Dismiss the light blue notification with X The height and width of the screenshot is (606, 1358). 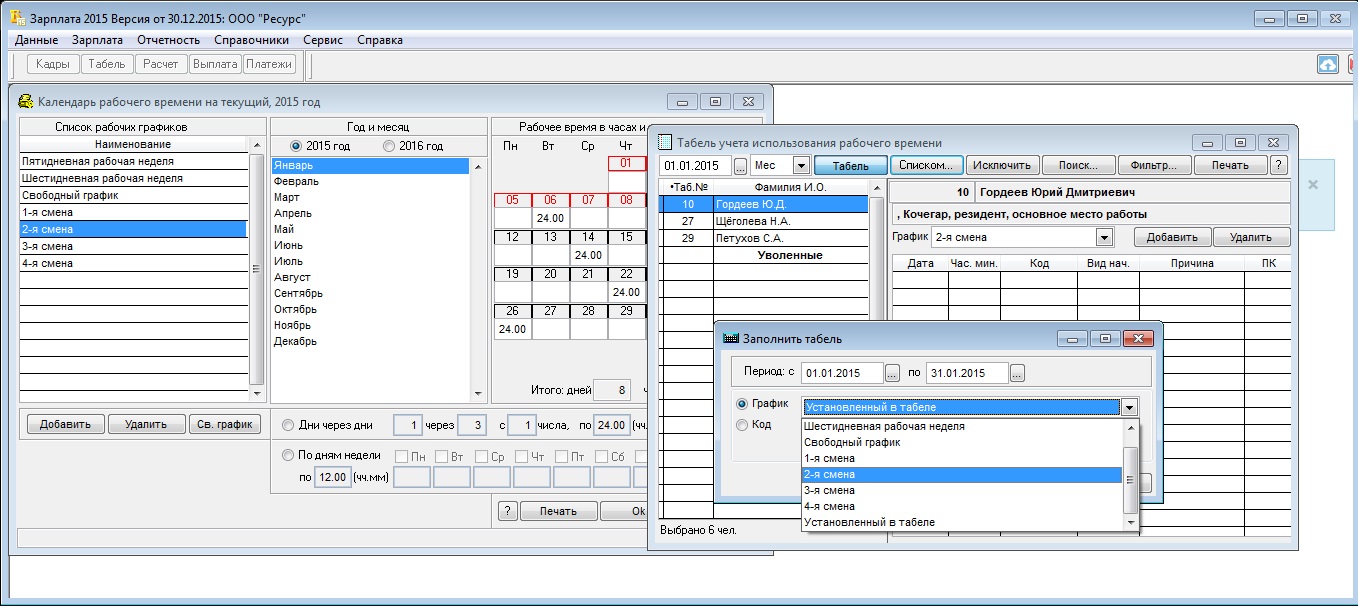1313,185
